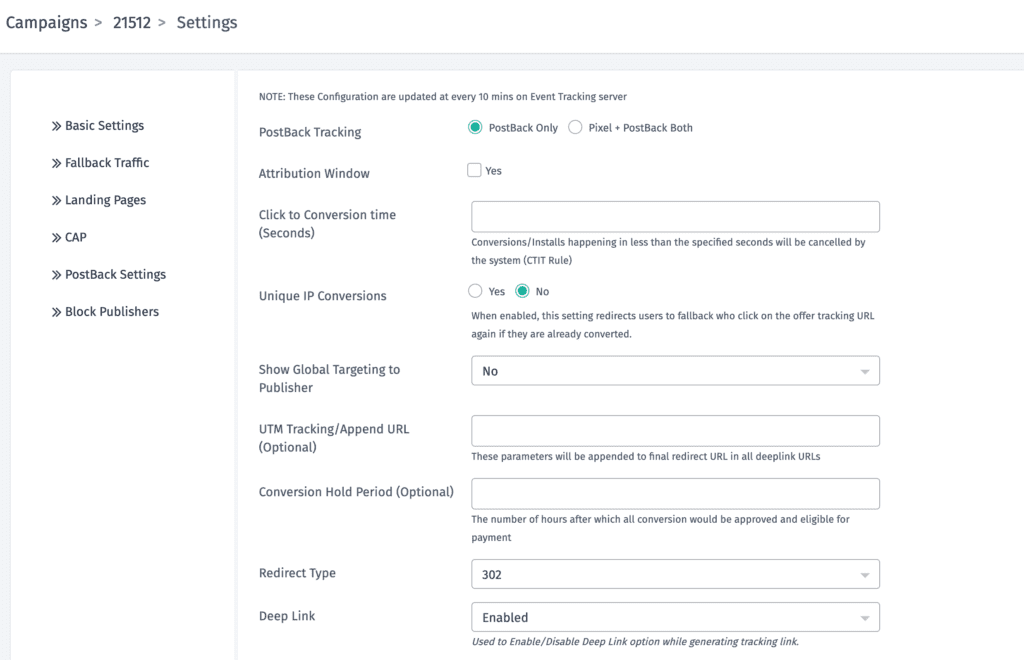Click the chevron icon beside Fallback Traffic
This screenshot has height=660, width=1024.
click(x=56, y=163)
